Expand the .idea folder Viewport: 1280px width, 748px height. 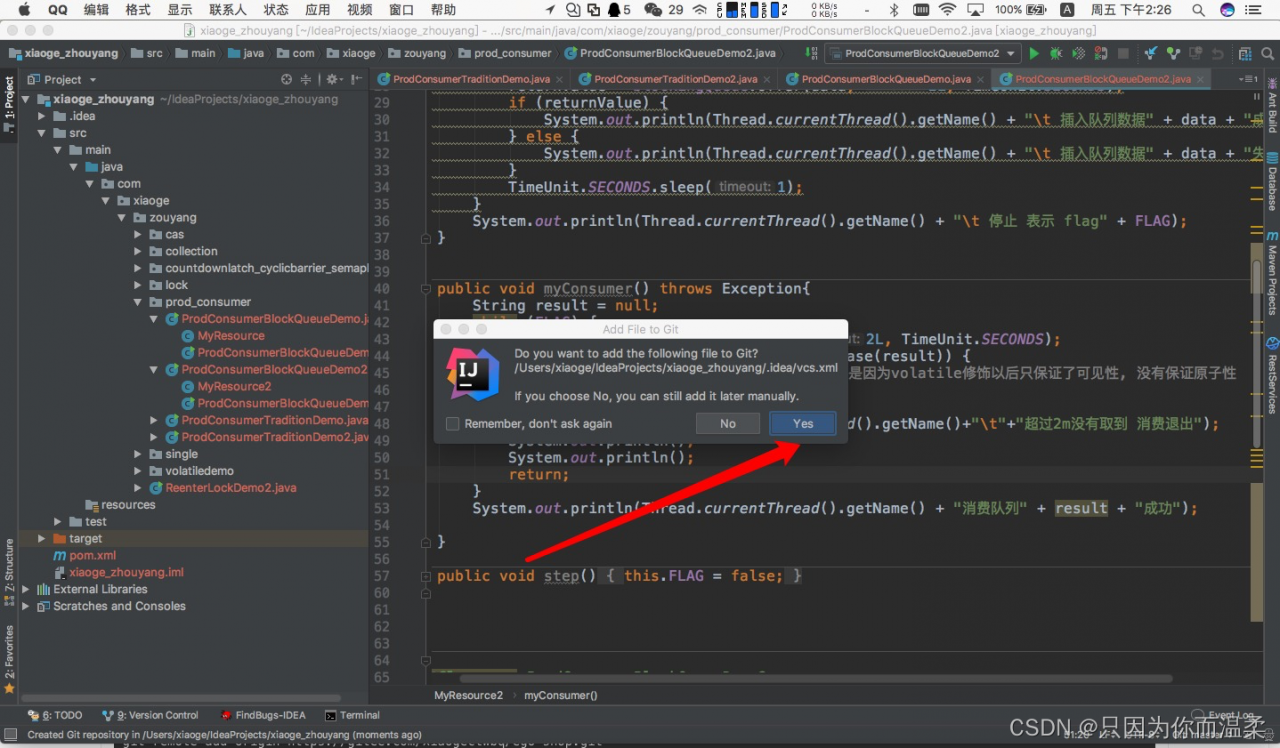pos(42,116)
